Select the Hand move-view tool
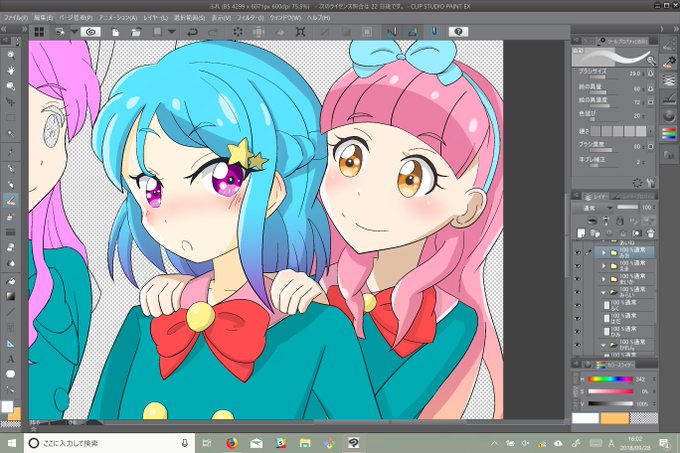Viewport: 680px width, 453px height. [10, 71]
